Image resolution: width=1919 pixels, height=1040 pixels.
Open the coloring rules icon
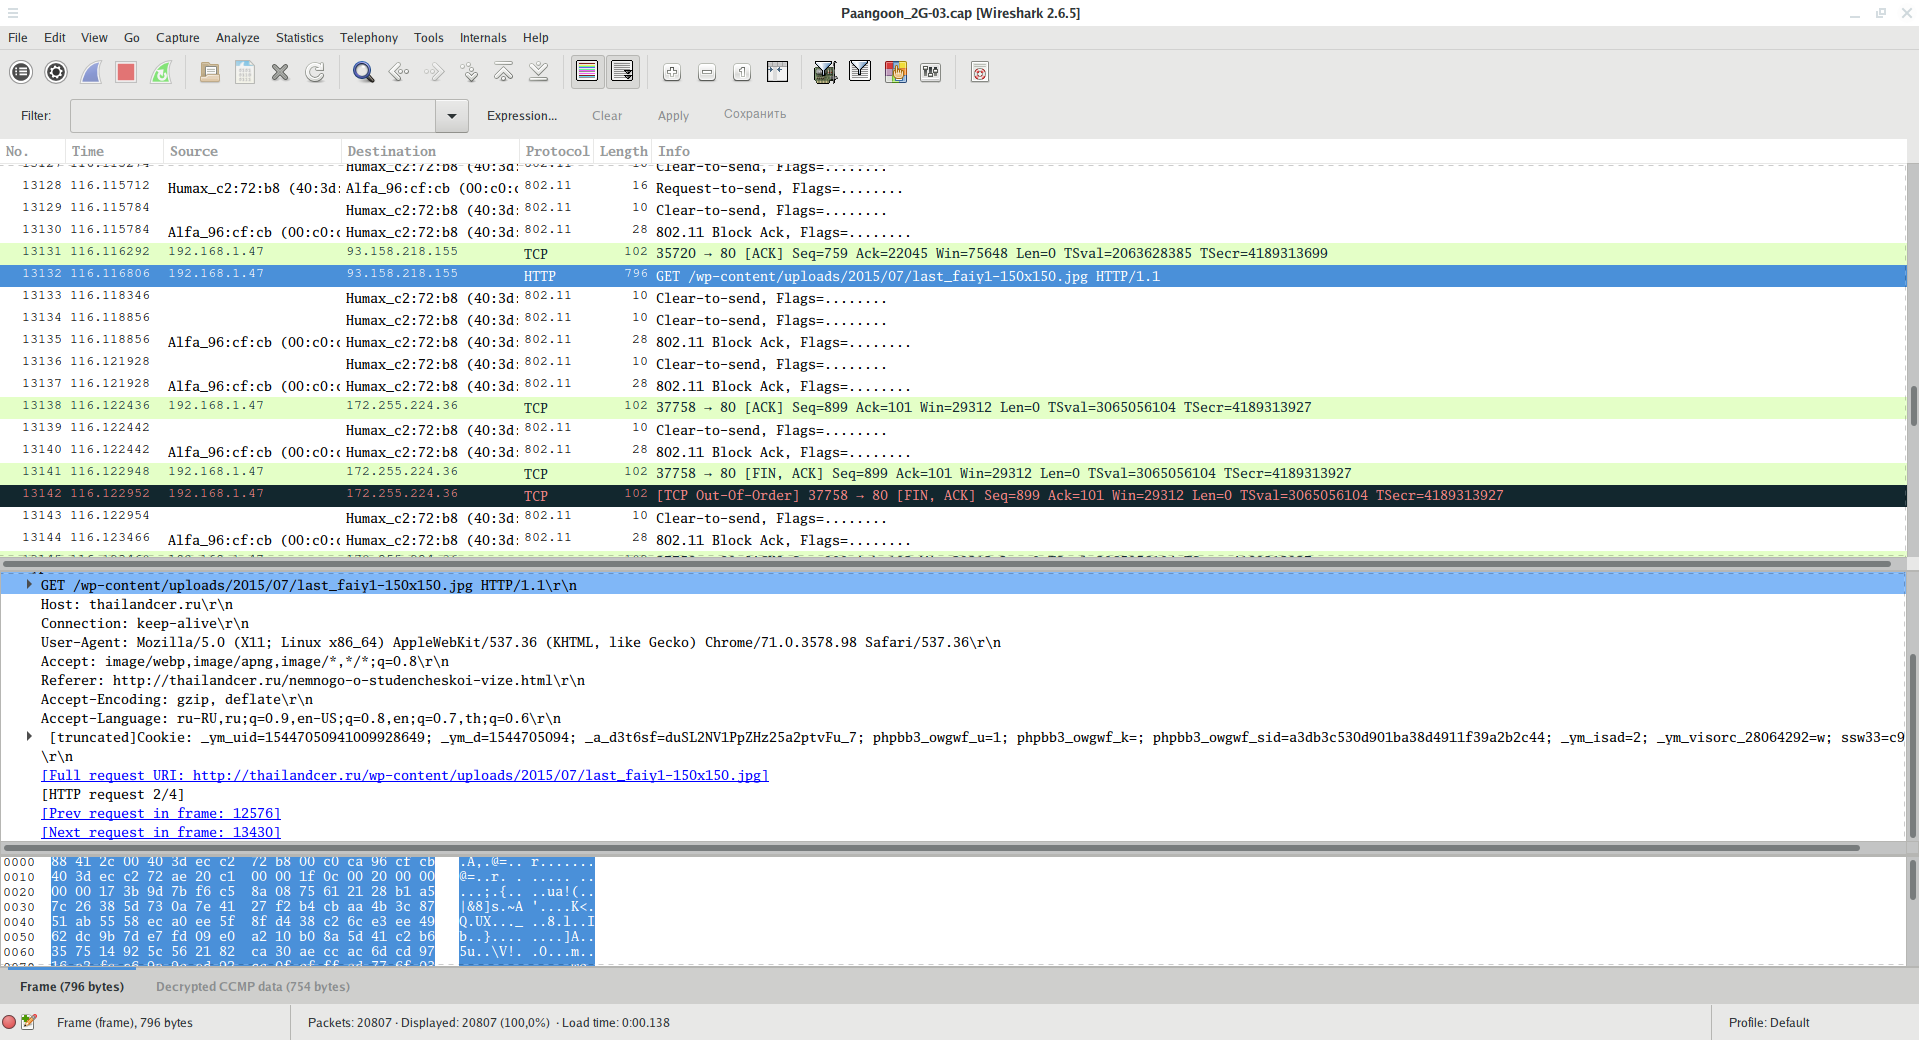(x=895, y=72)
